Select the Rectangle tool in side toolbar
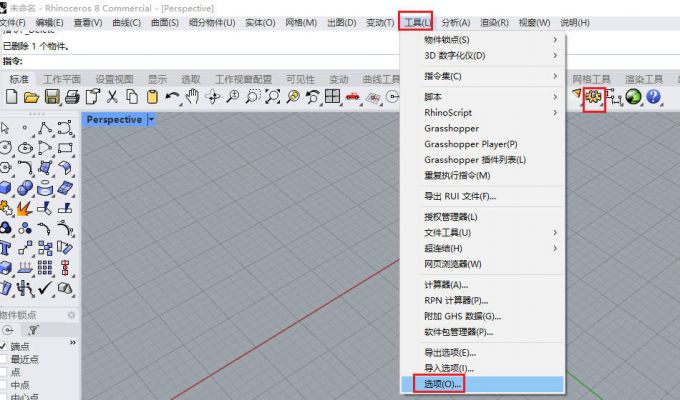 pos(65,148)
